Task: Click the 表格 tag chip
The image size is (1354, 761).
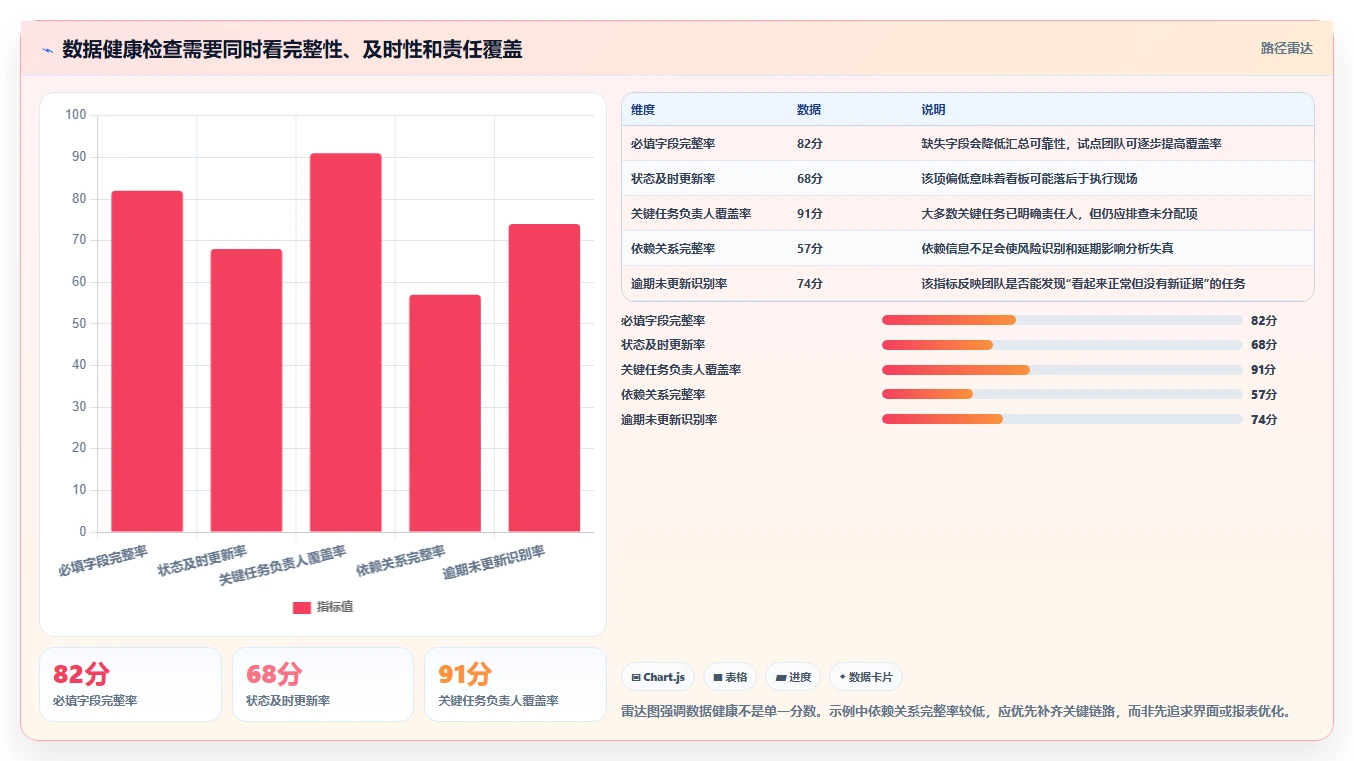Action: pos(730,677)
